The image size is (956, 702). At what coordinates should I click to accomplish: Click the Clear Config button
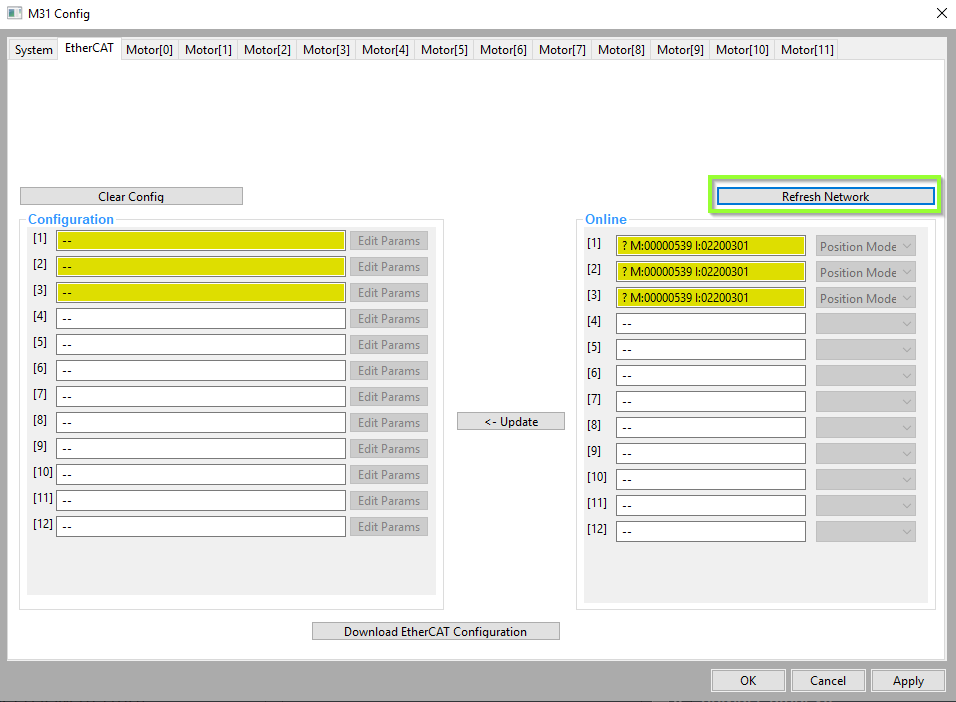(131, 196)
